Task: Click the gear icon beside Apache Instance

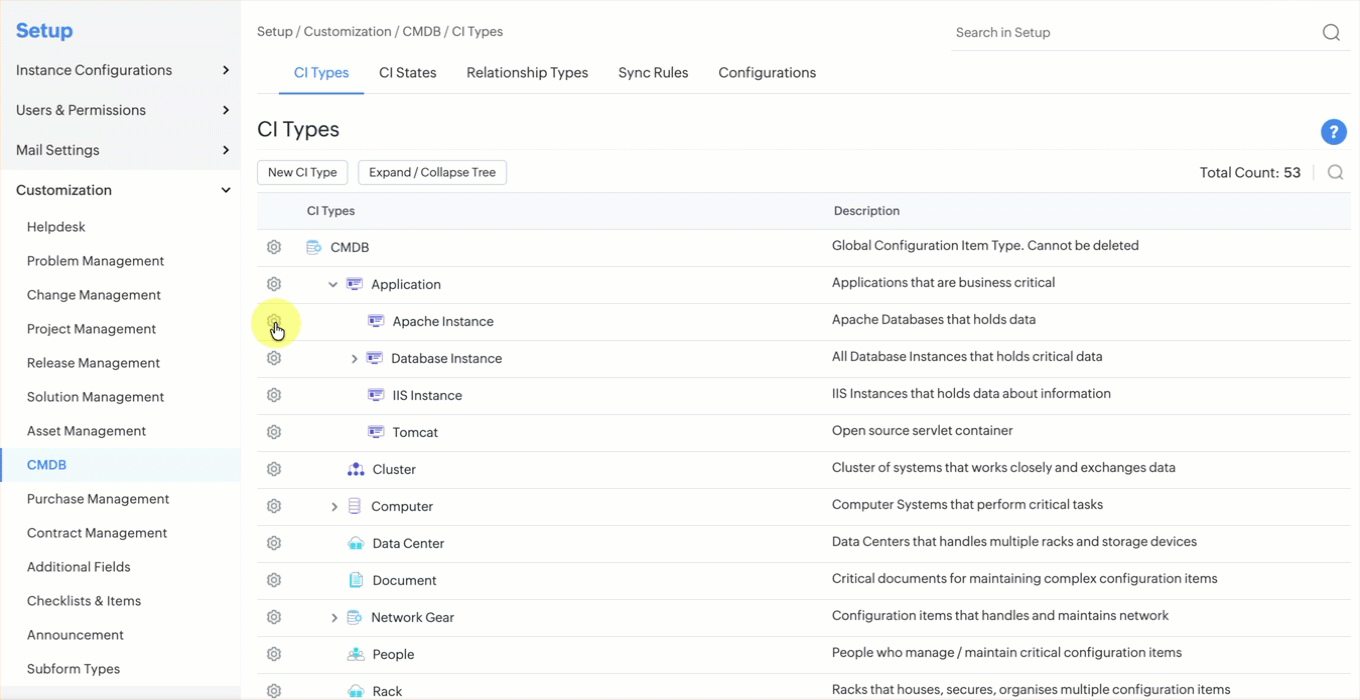Action: (274, 321)
